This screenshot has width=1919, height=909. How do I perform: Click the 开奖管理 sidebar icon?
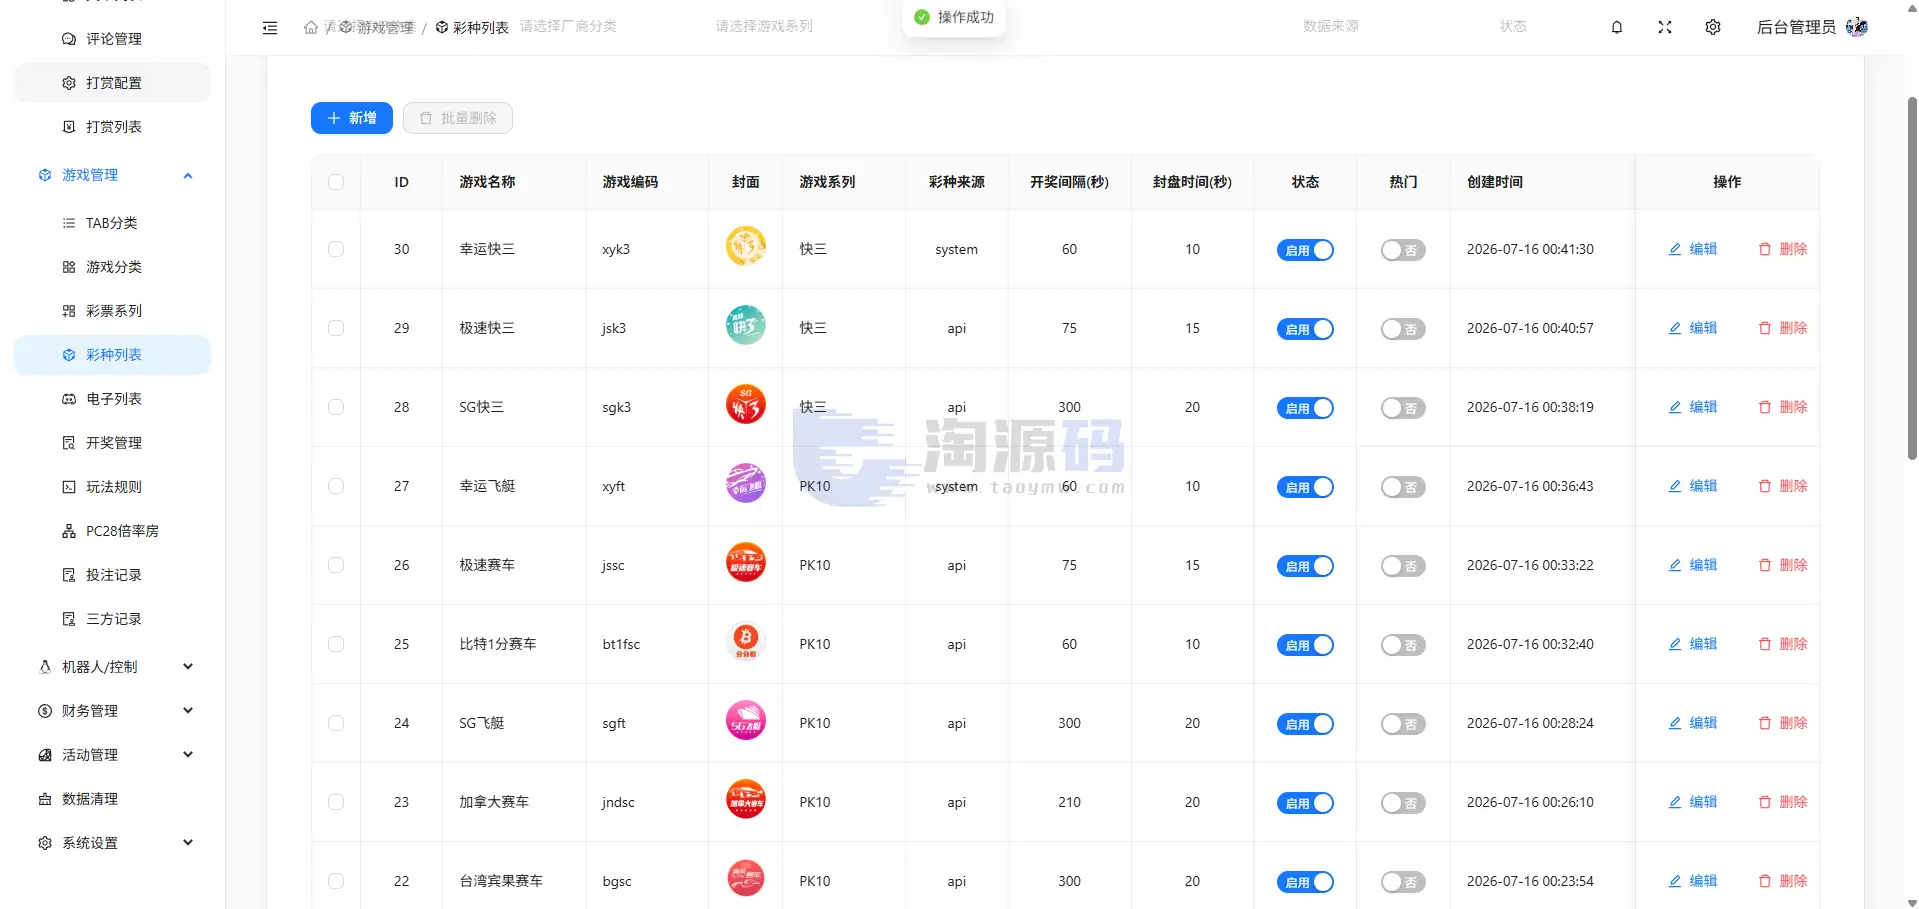point(69,443)
